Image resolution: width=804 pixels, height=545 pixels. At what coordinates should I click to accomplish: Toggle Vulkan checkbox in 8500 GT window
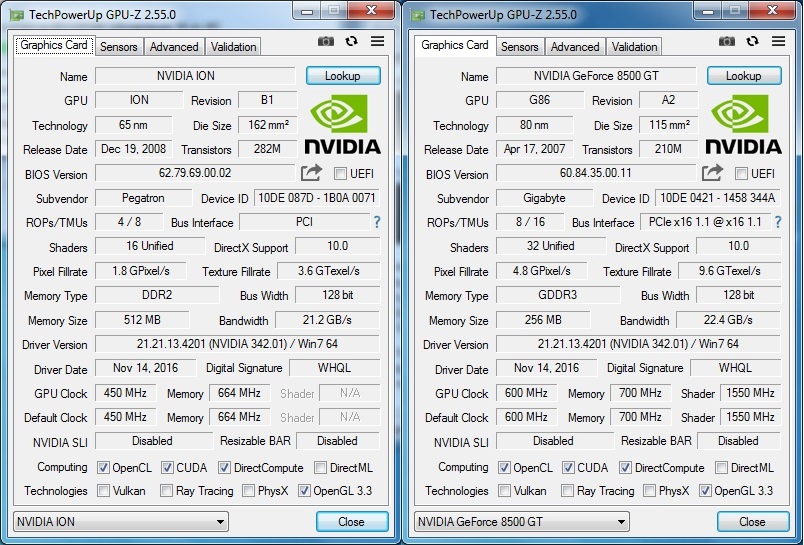click(505, 491)
